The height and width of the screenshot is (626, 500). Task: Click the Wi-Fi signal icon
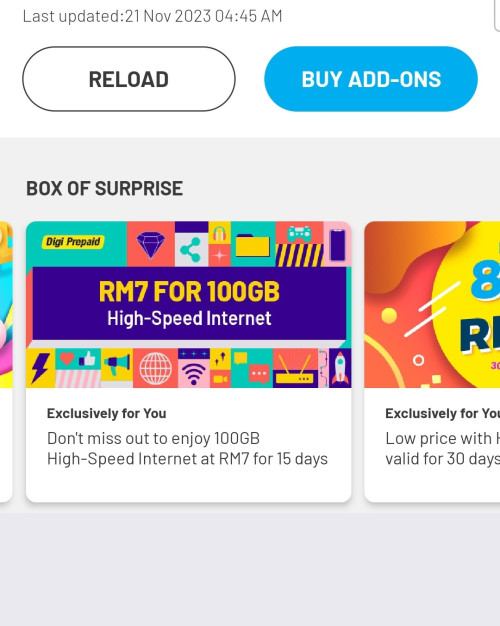point(194,374)
